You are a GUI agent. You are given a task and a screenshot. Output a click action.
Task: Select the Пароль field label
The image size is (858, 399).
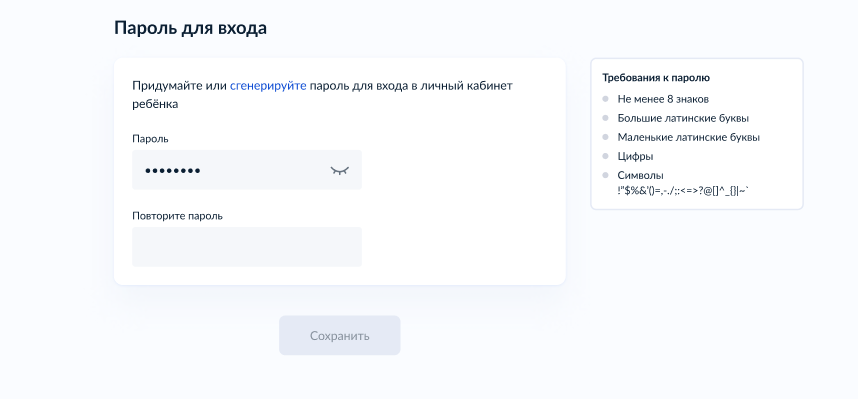click(150, 139)
